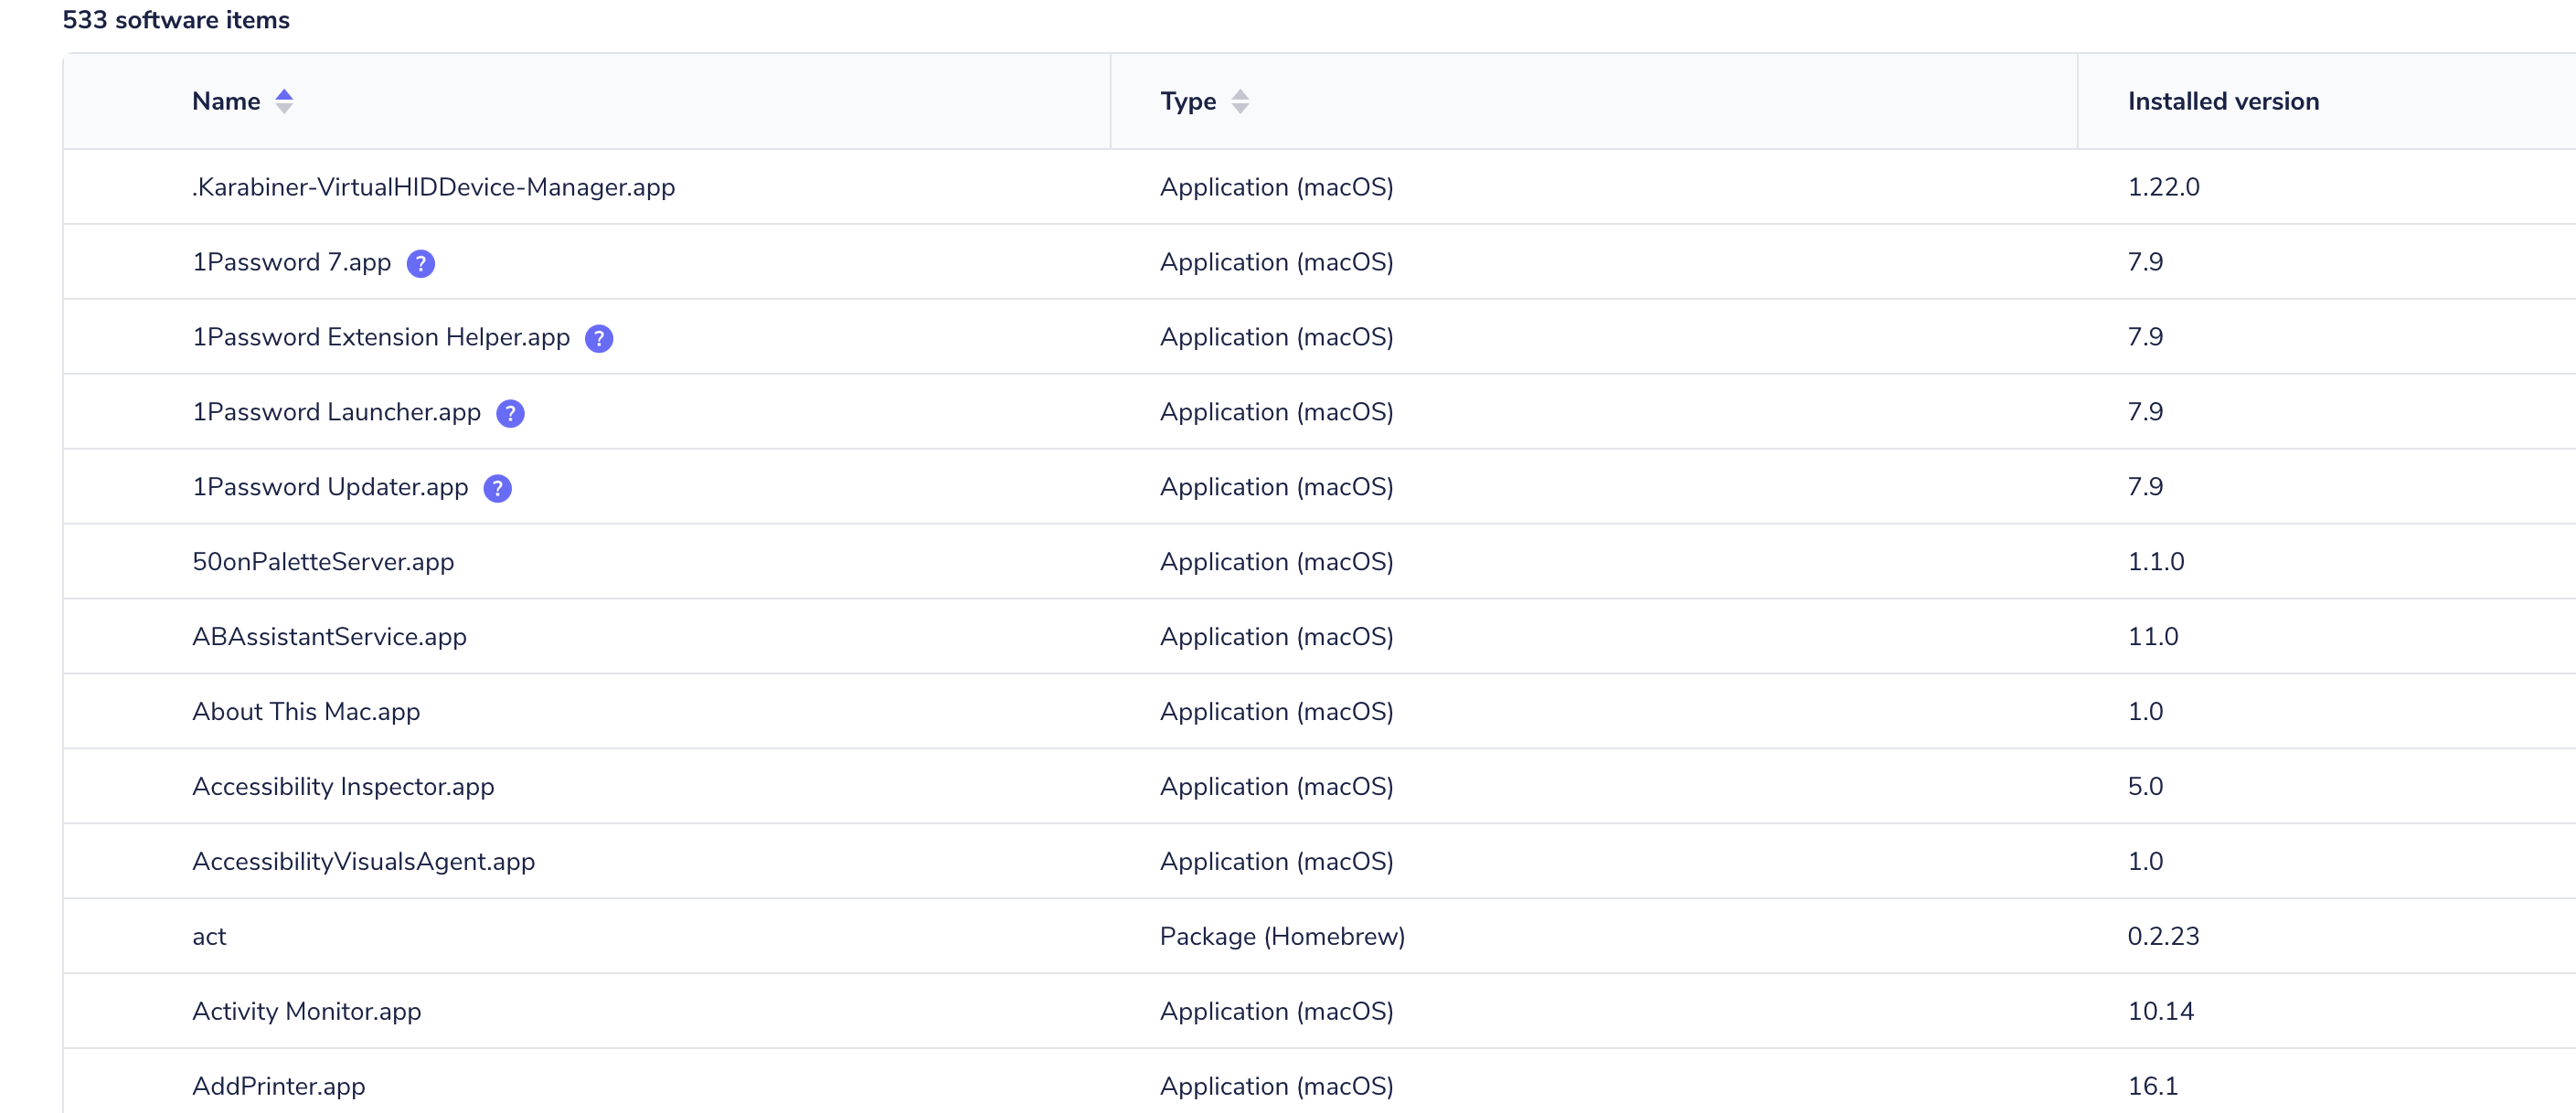Select About This Mac.app row
The height and width of the screenshot is (1113, 2576).
(x=305, y=712)
